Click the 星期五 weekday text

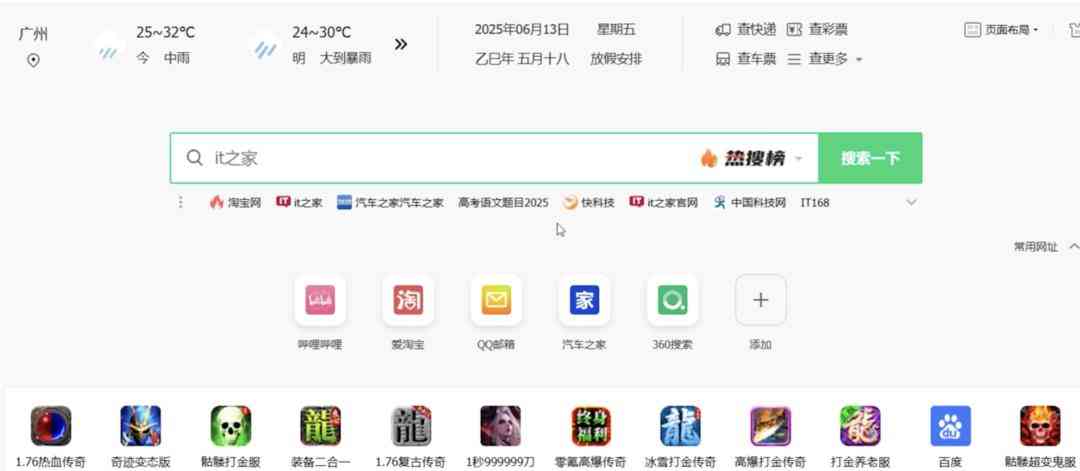pos(616,30)
